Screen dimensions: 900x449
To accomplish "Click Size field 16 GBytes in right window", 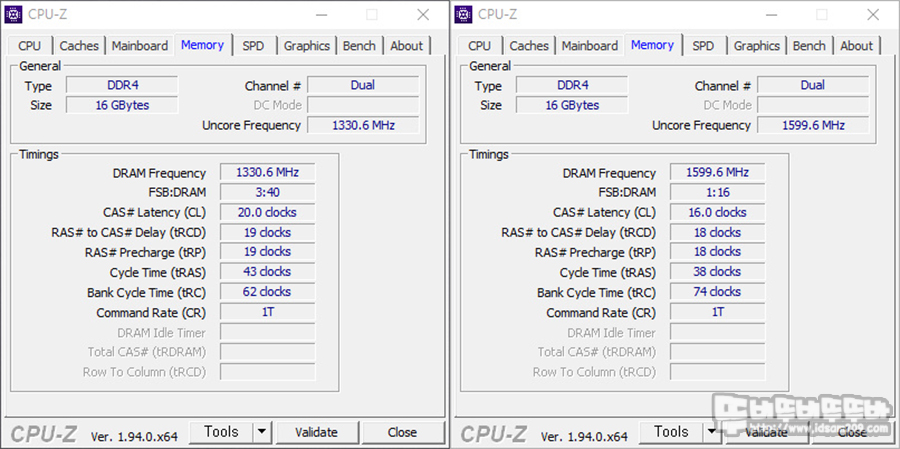I will coord(572,105).
